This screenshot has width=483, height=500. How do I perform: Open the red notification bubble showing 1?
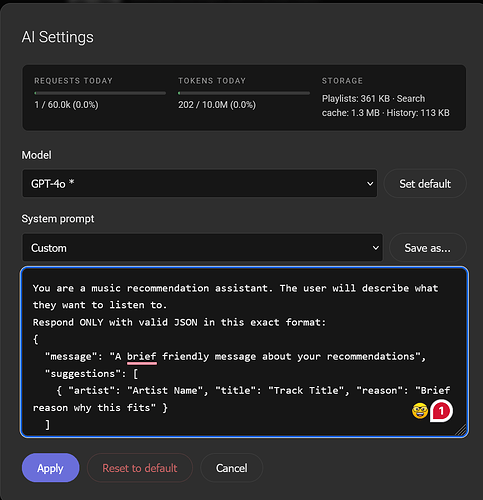point(441,411)
